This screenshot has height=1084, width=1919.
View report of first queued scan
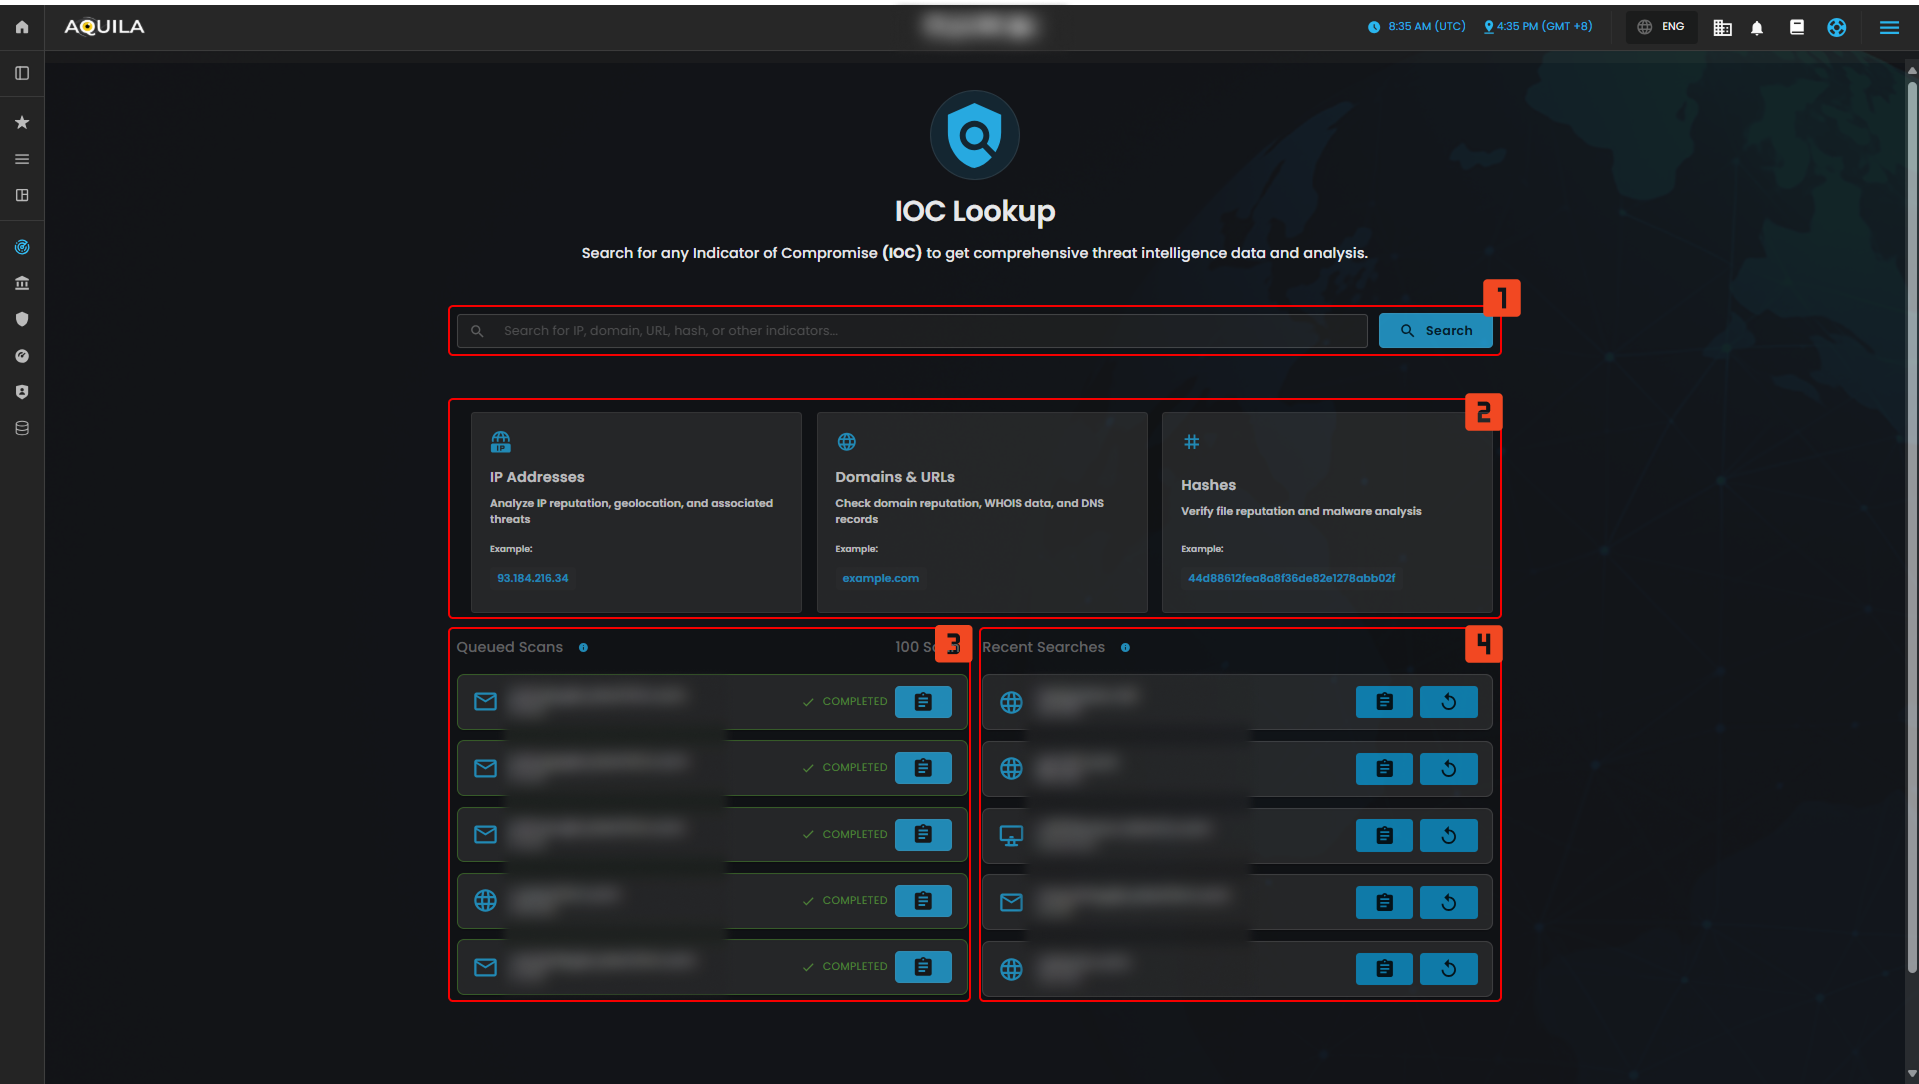point(923,702)
